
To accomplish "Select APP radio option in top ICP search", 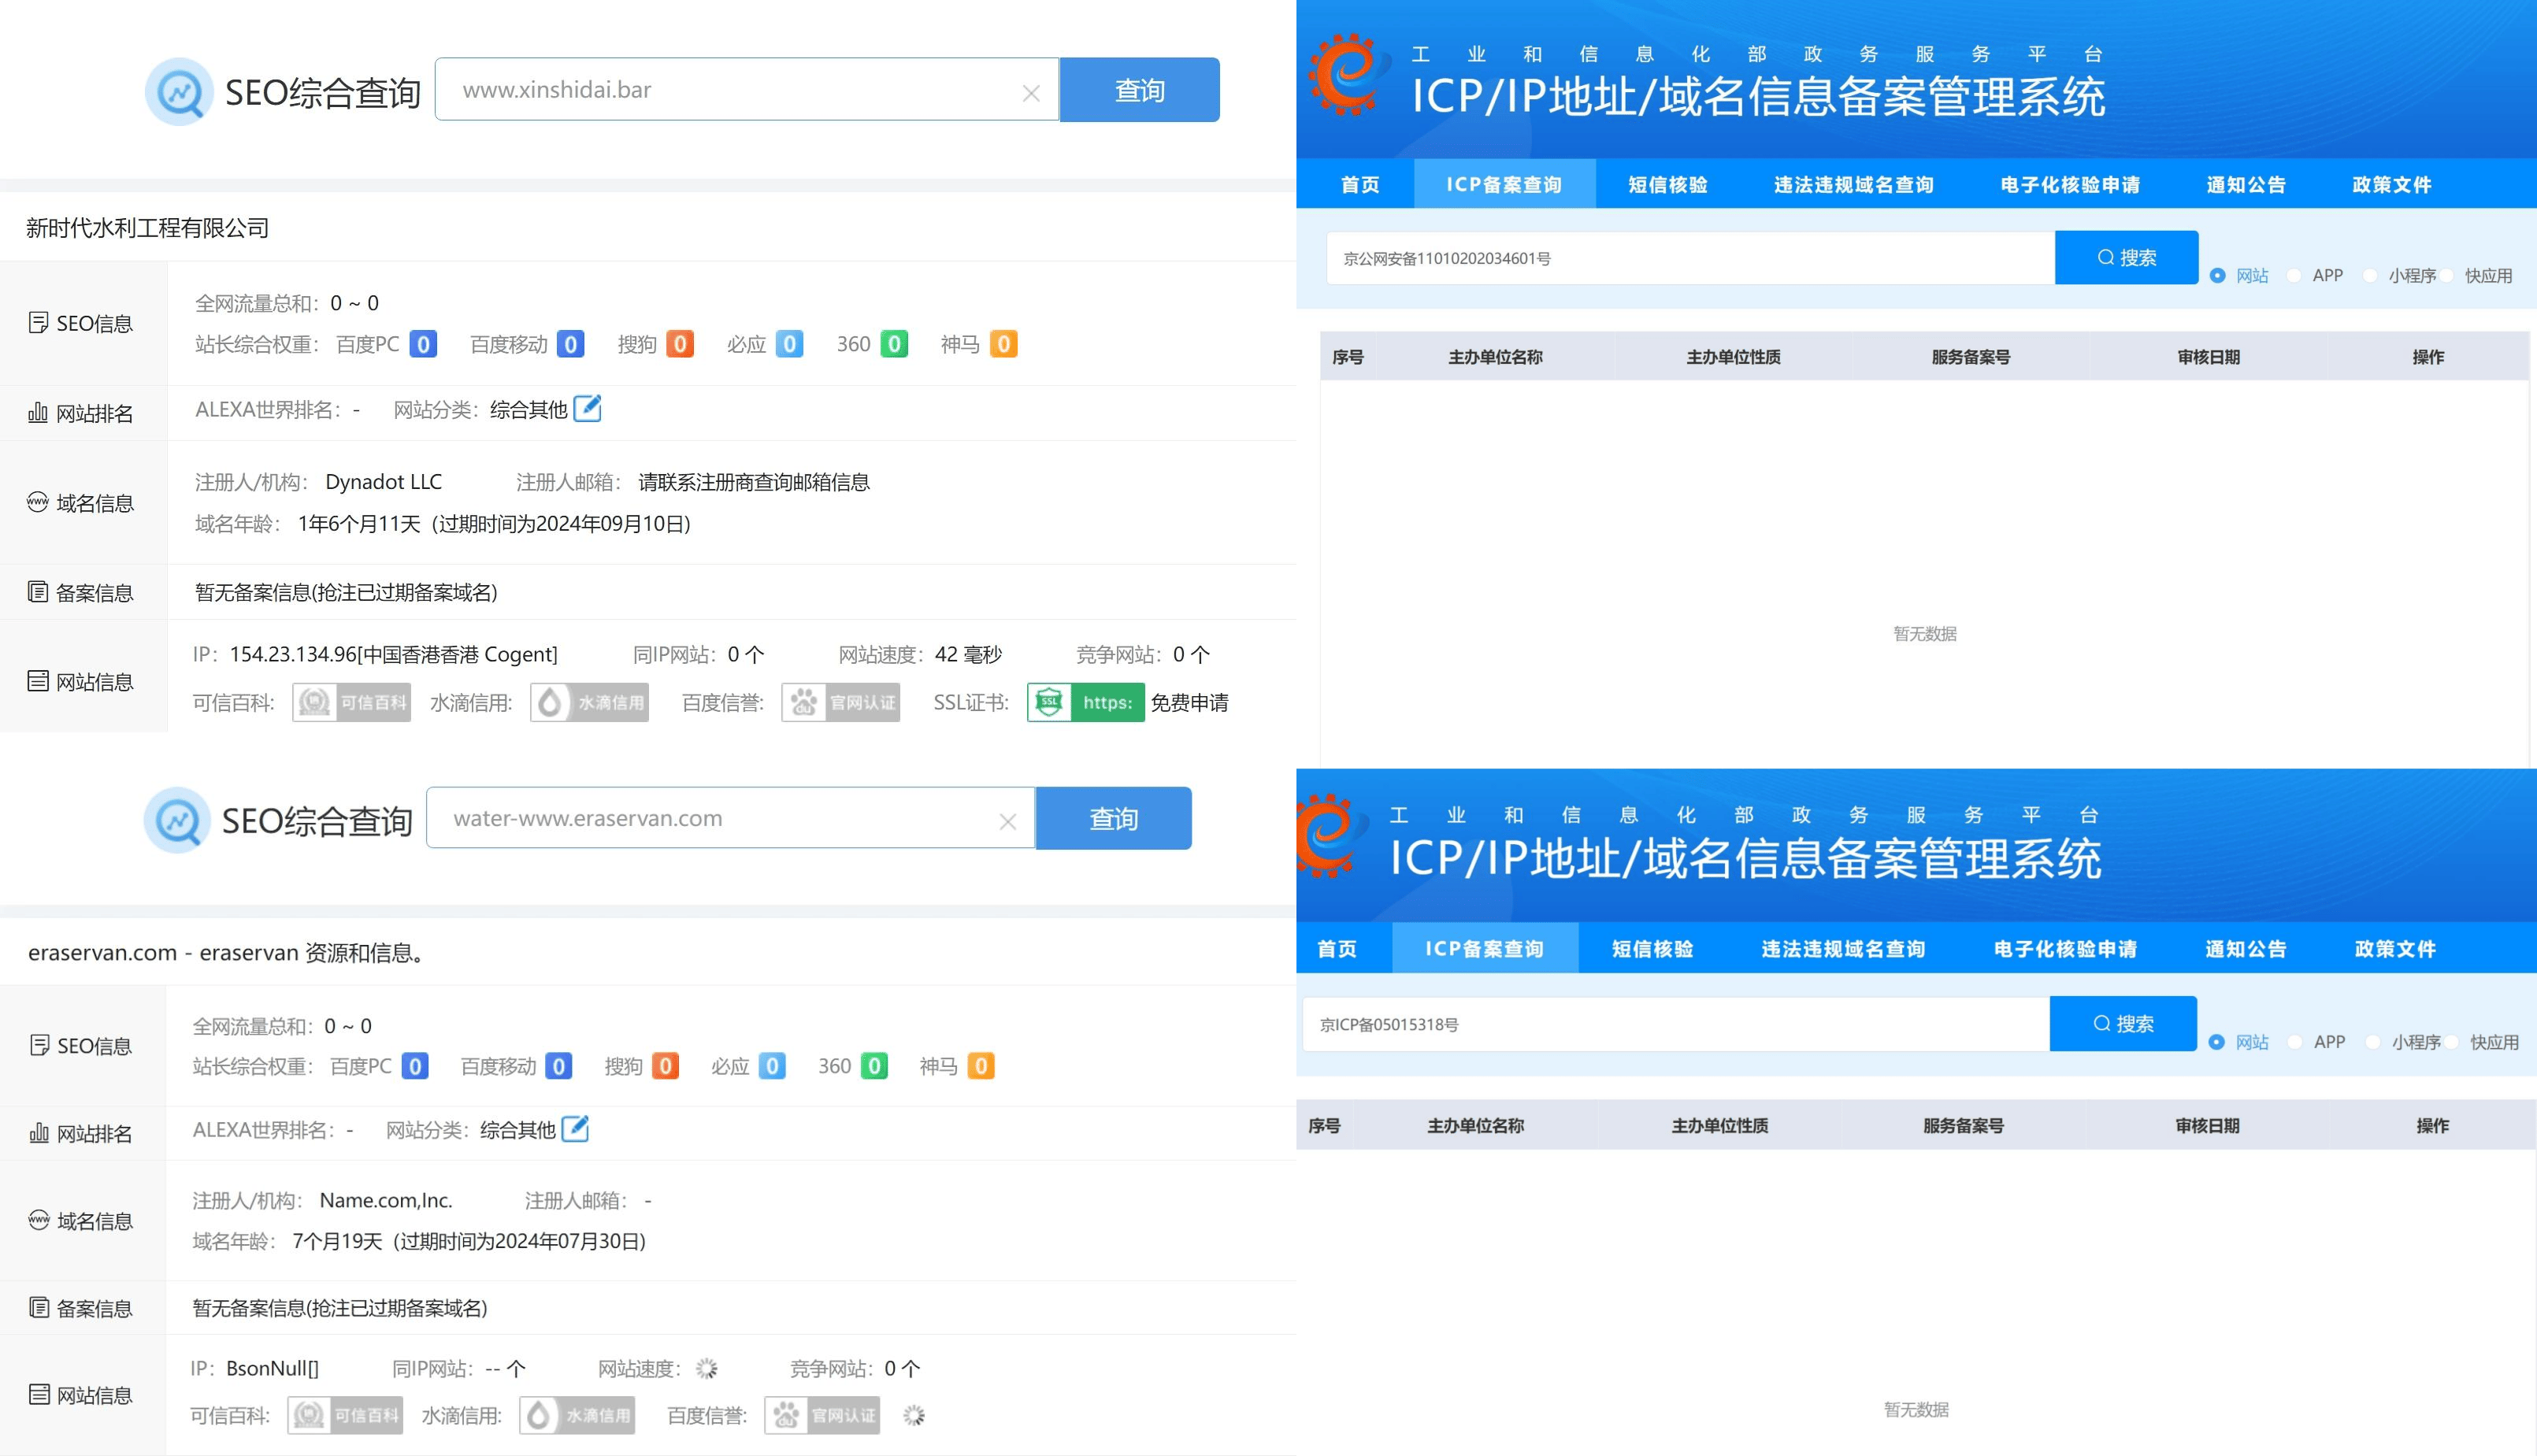I will pos(2295,276).
